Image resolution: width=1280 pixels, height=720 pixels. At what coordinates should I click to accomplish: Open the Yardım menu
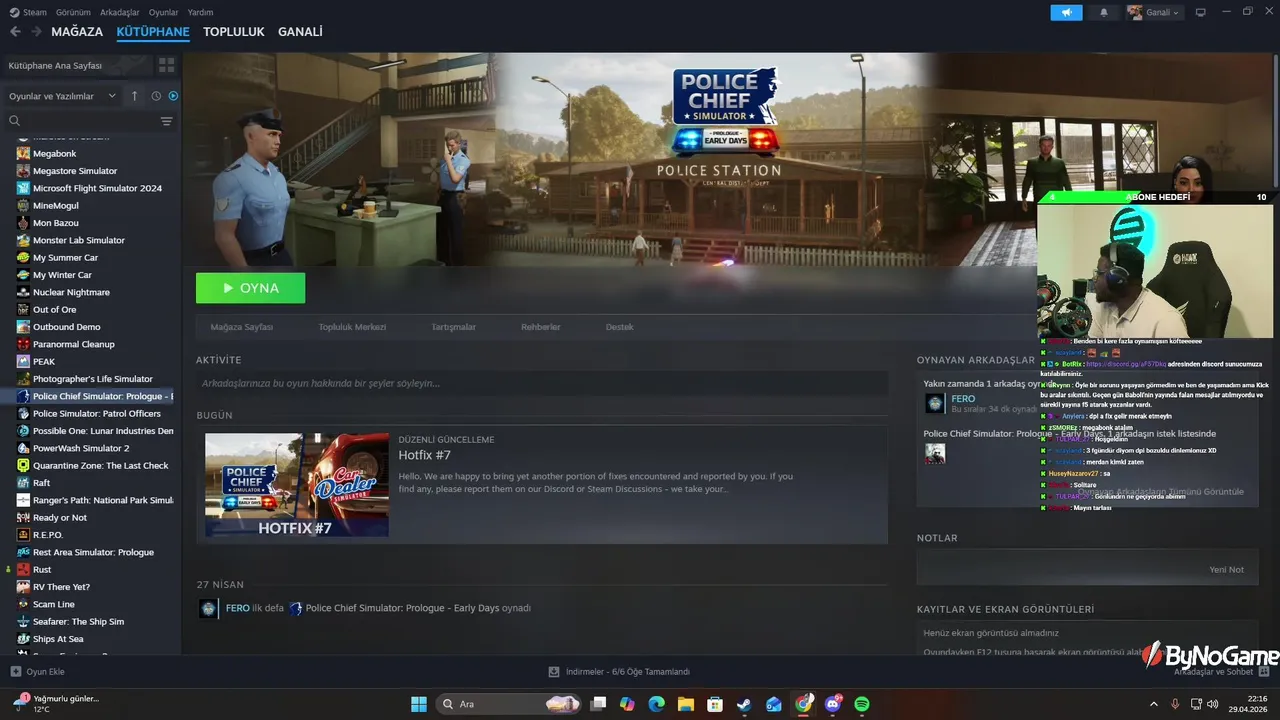click(x=200, y=12)
